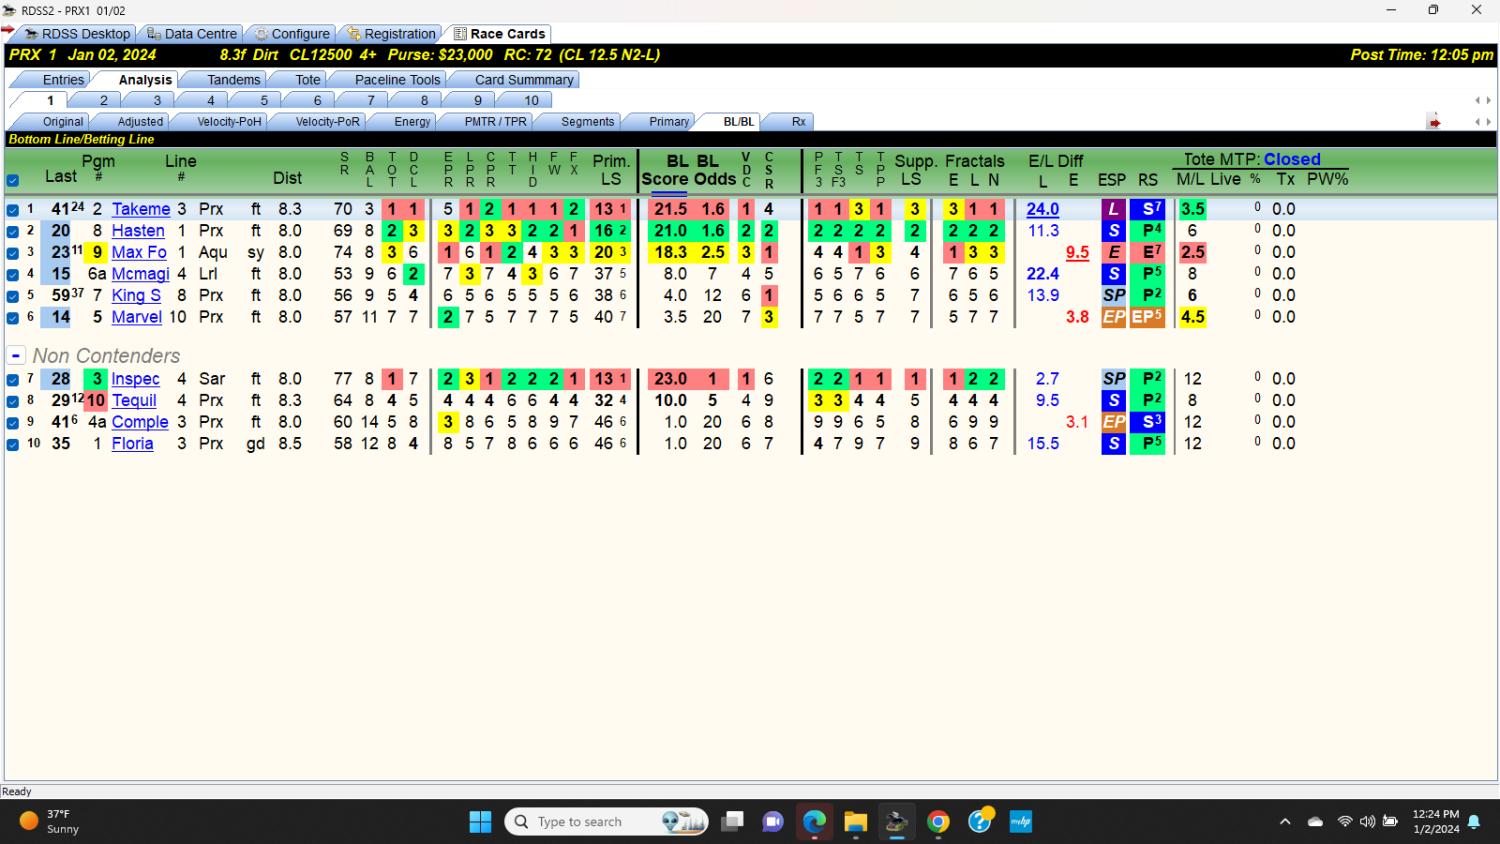Uncheck the Floria row checkbox
The width and height of the screenshot is (1500, 844).
(x=12, y=444)
